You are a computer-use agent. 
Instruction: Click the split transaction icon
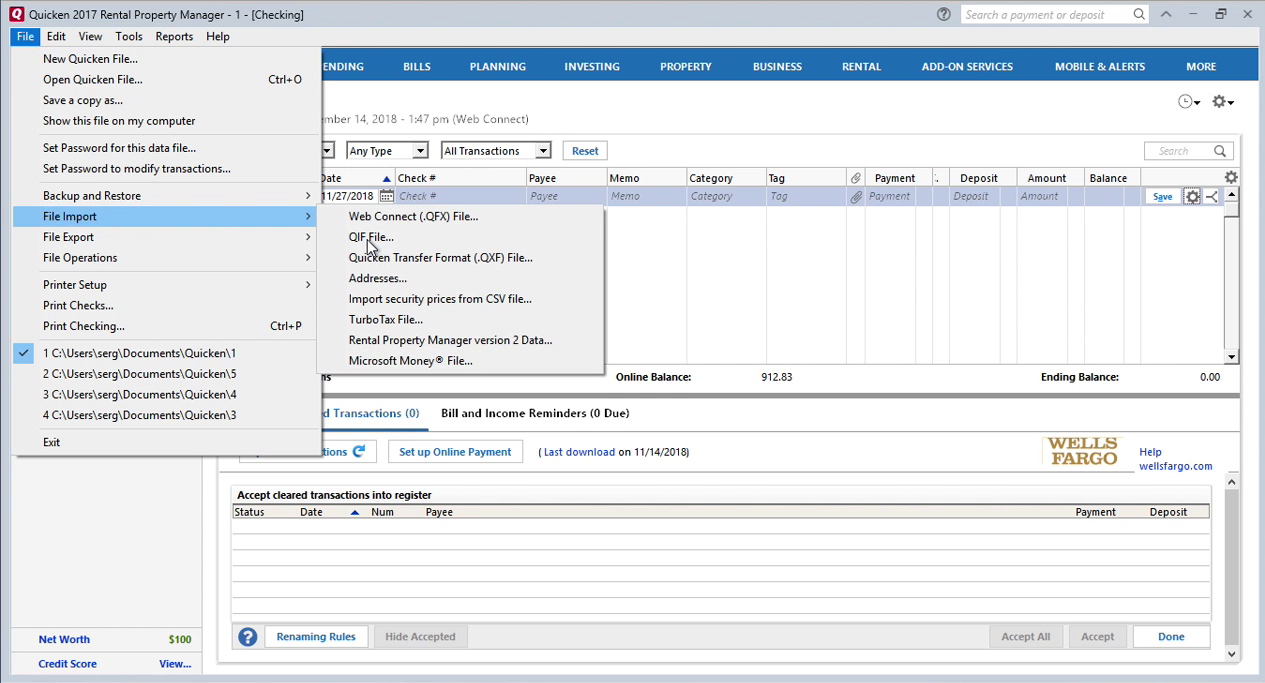(x=1212, y=197)
